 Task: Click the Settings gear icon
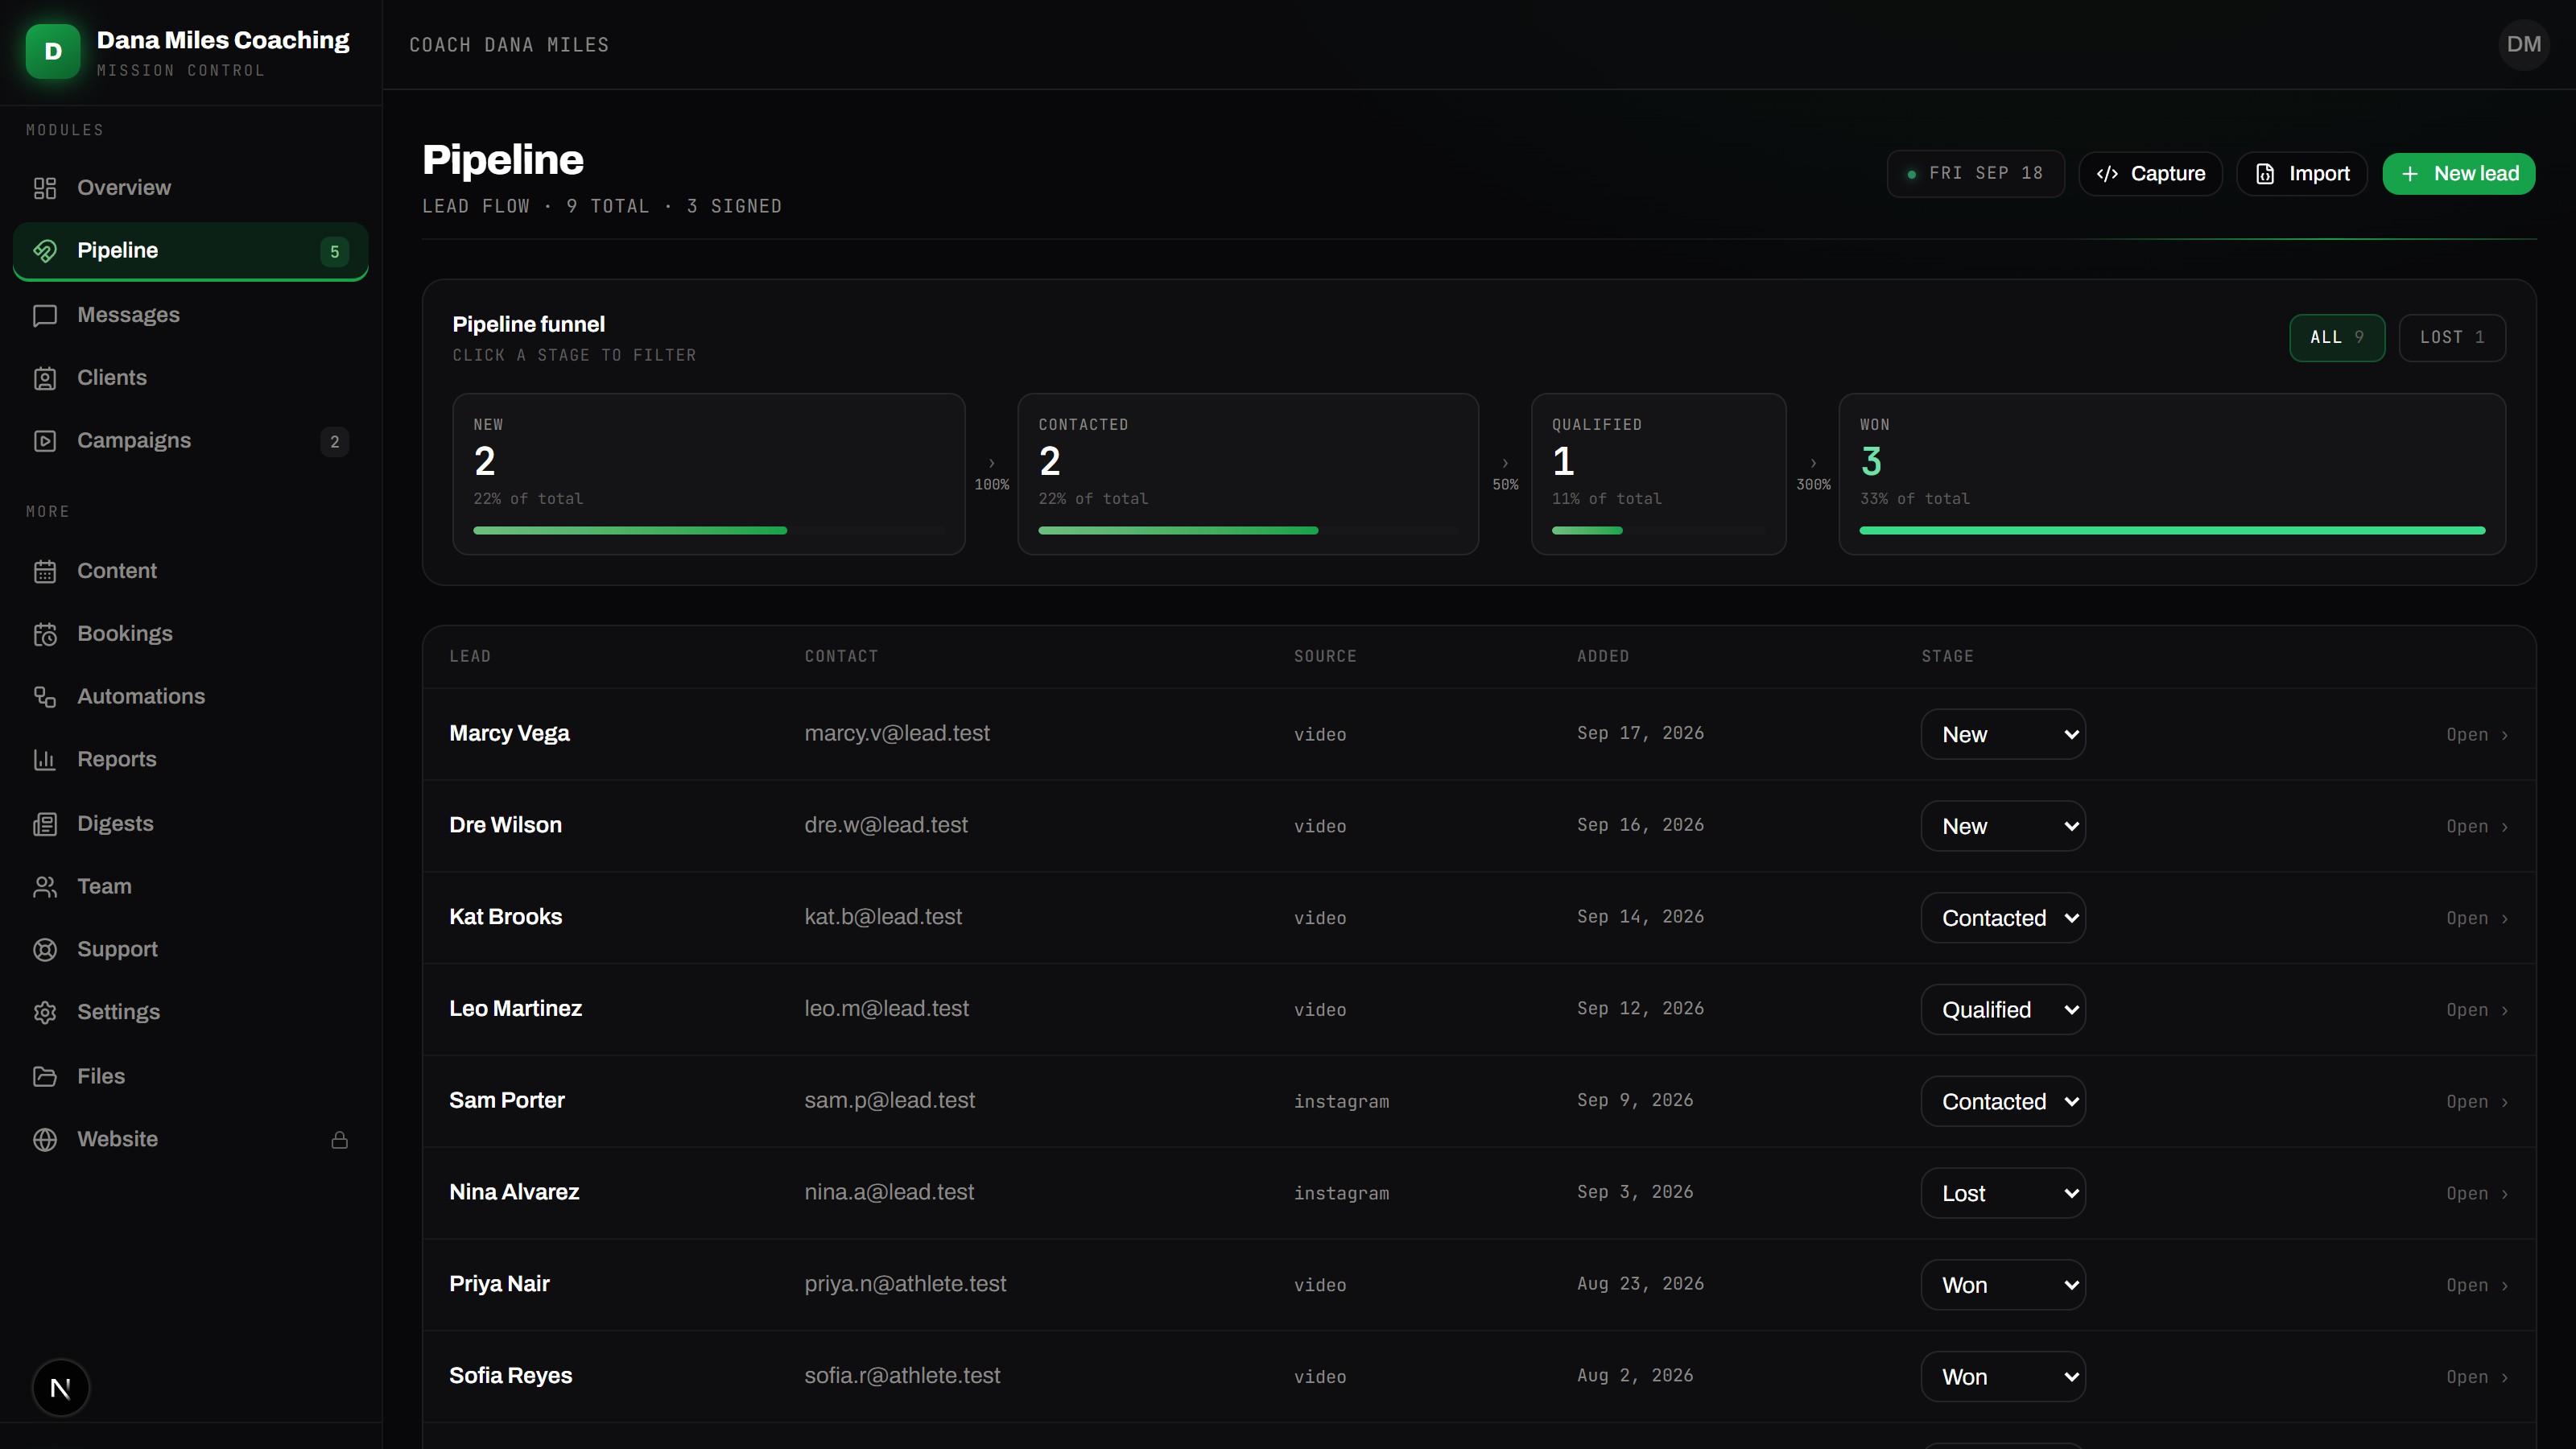click(45, 1013)
